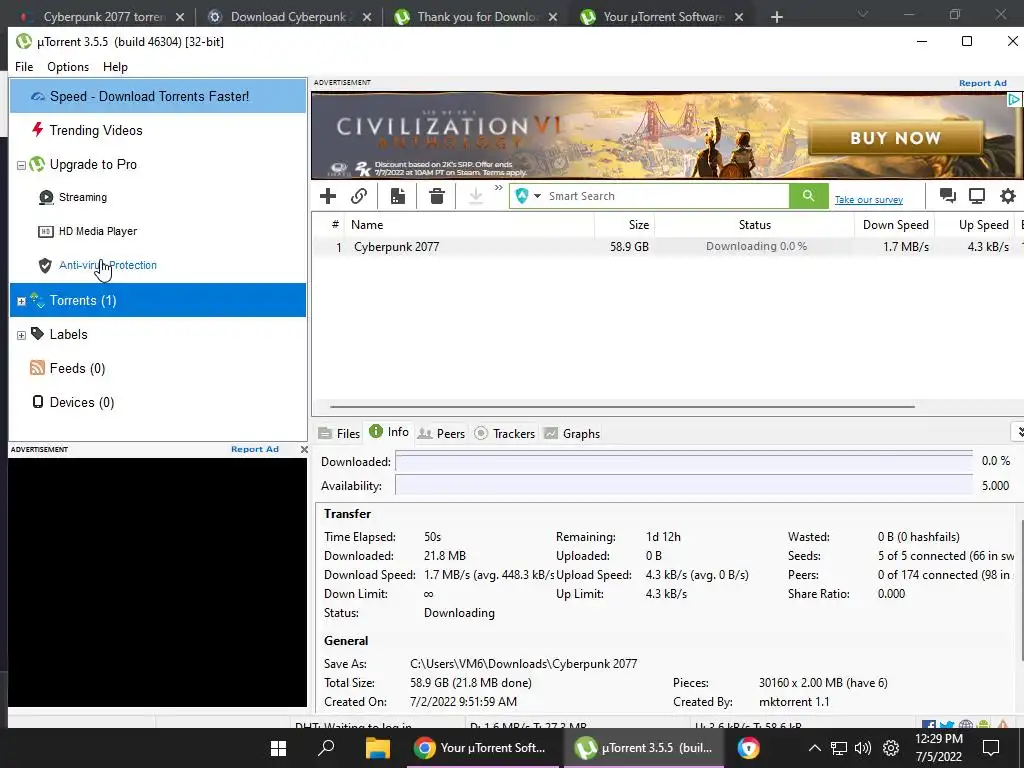
Task: Open Windows Start menu
Action: click(278, 748)
